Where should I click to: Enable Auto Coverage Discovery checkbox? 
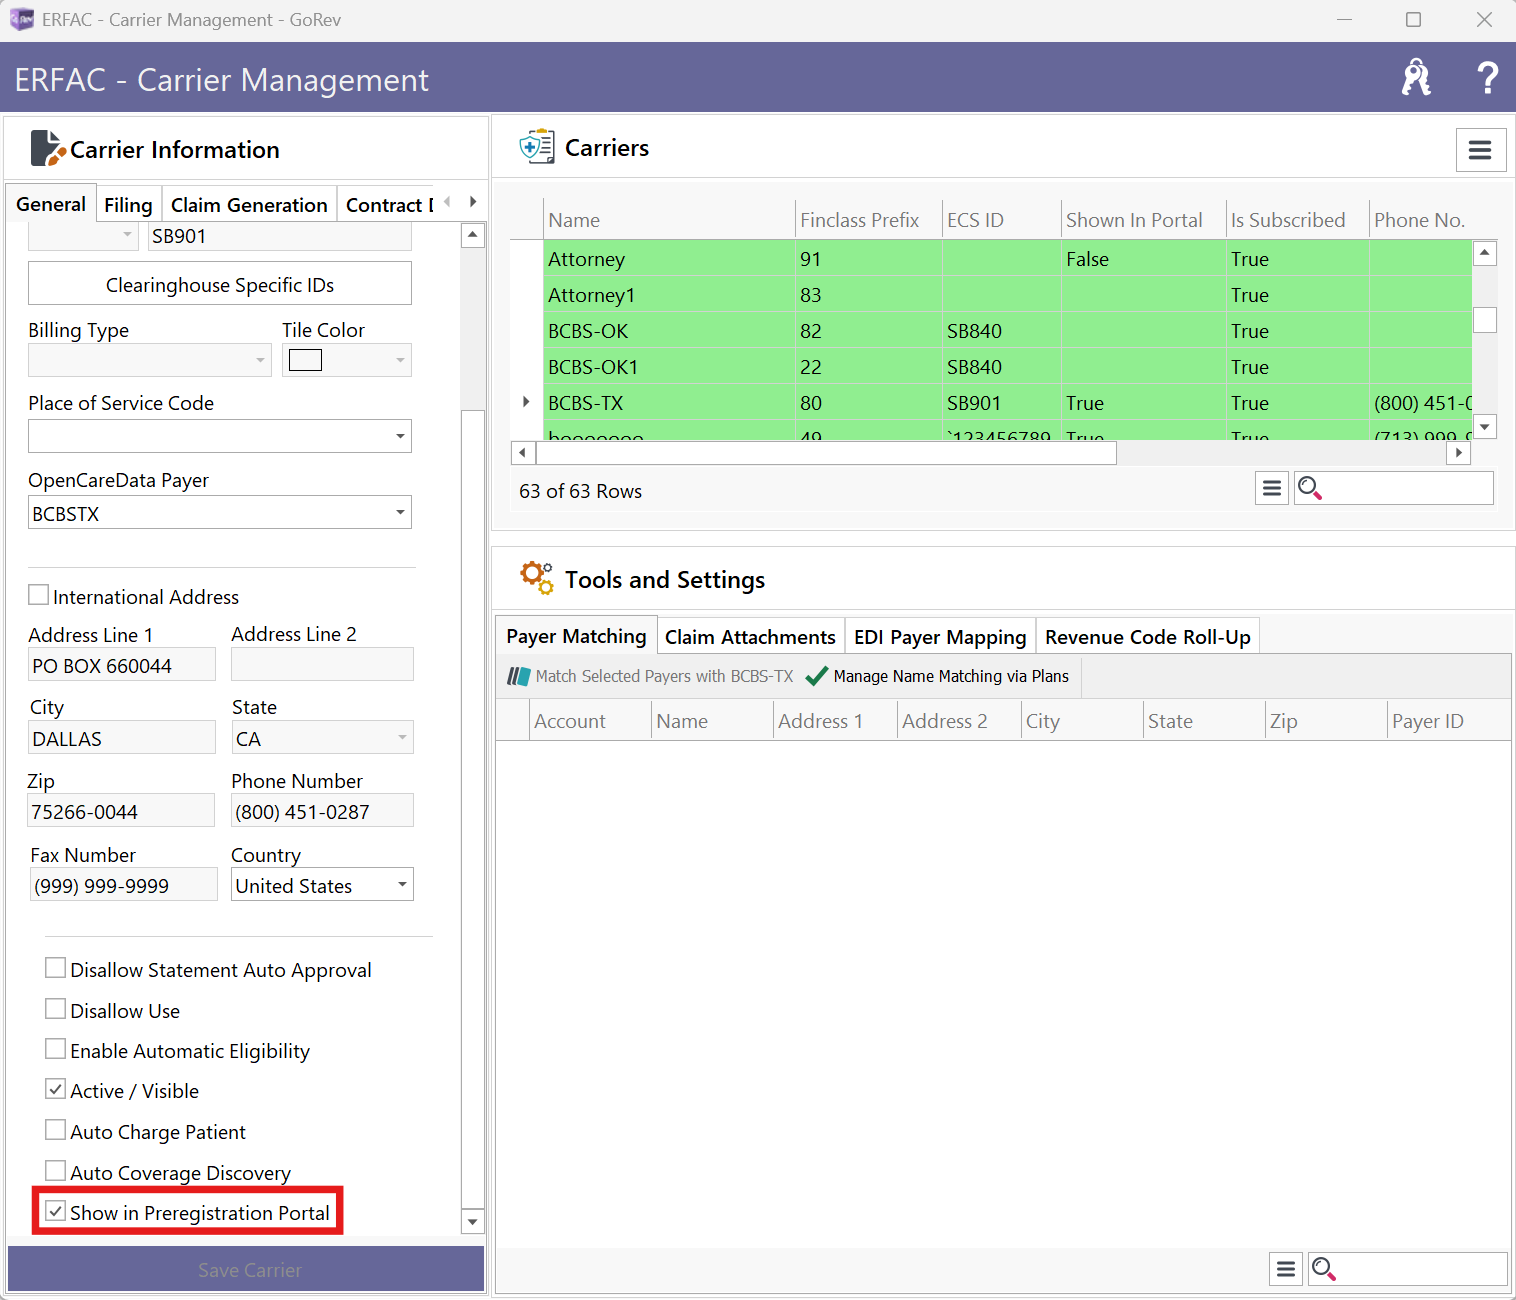(56, 1171)
